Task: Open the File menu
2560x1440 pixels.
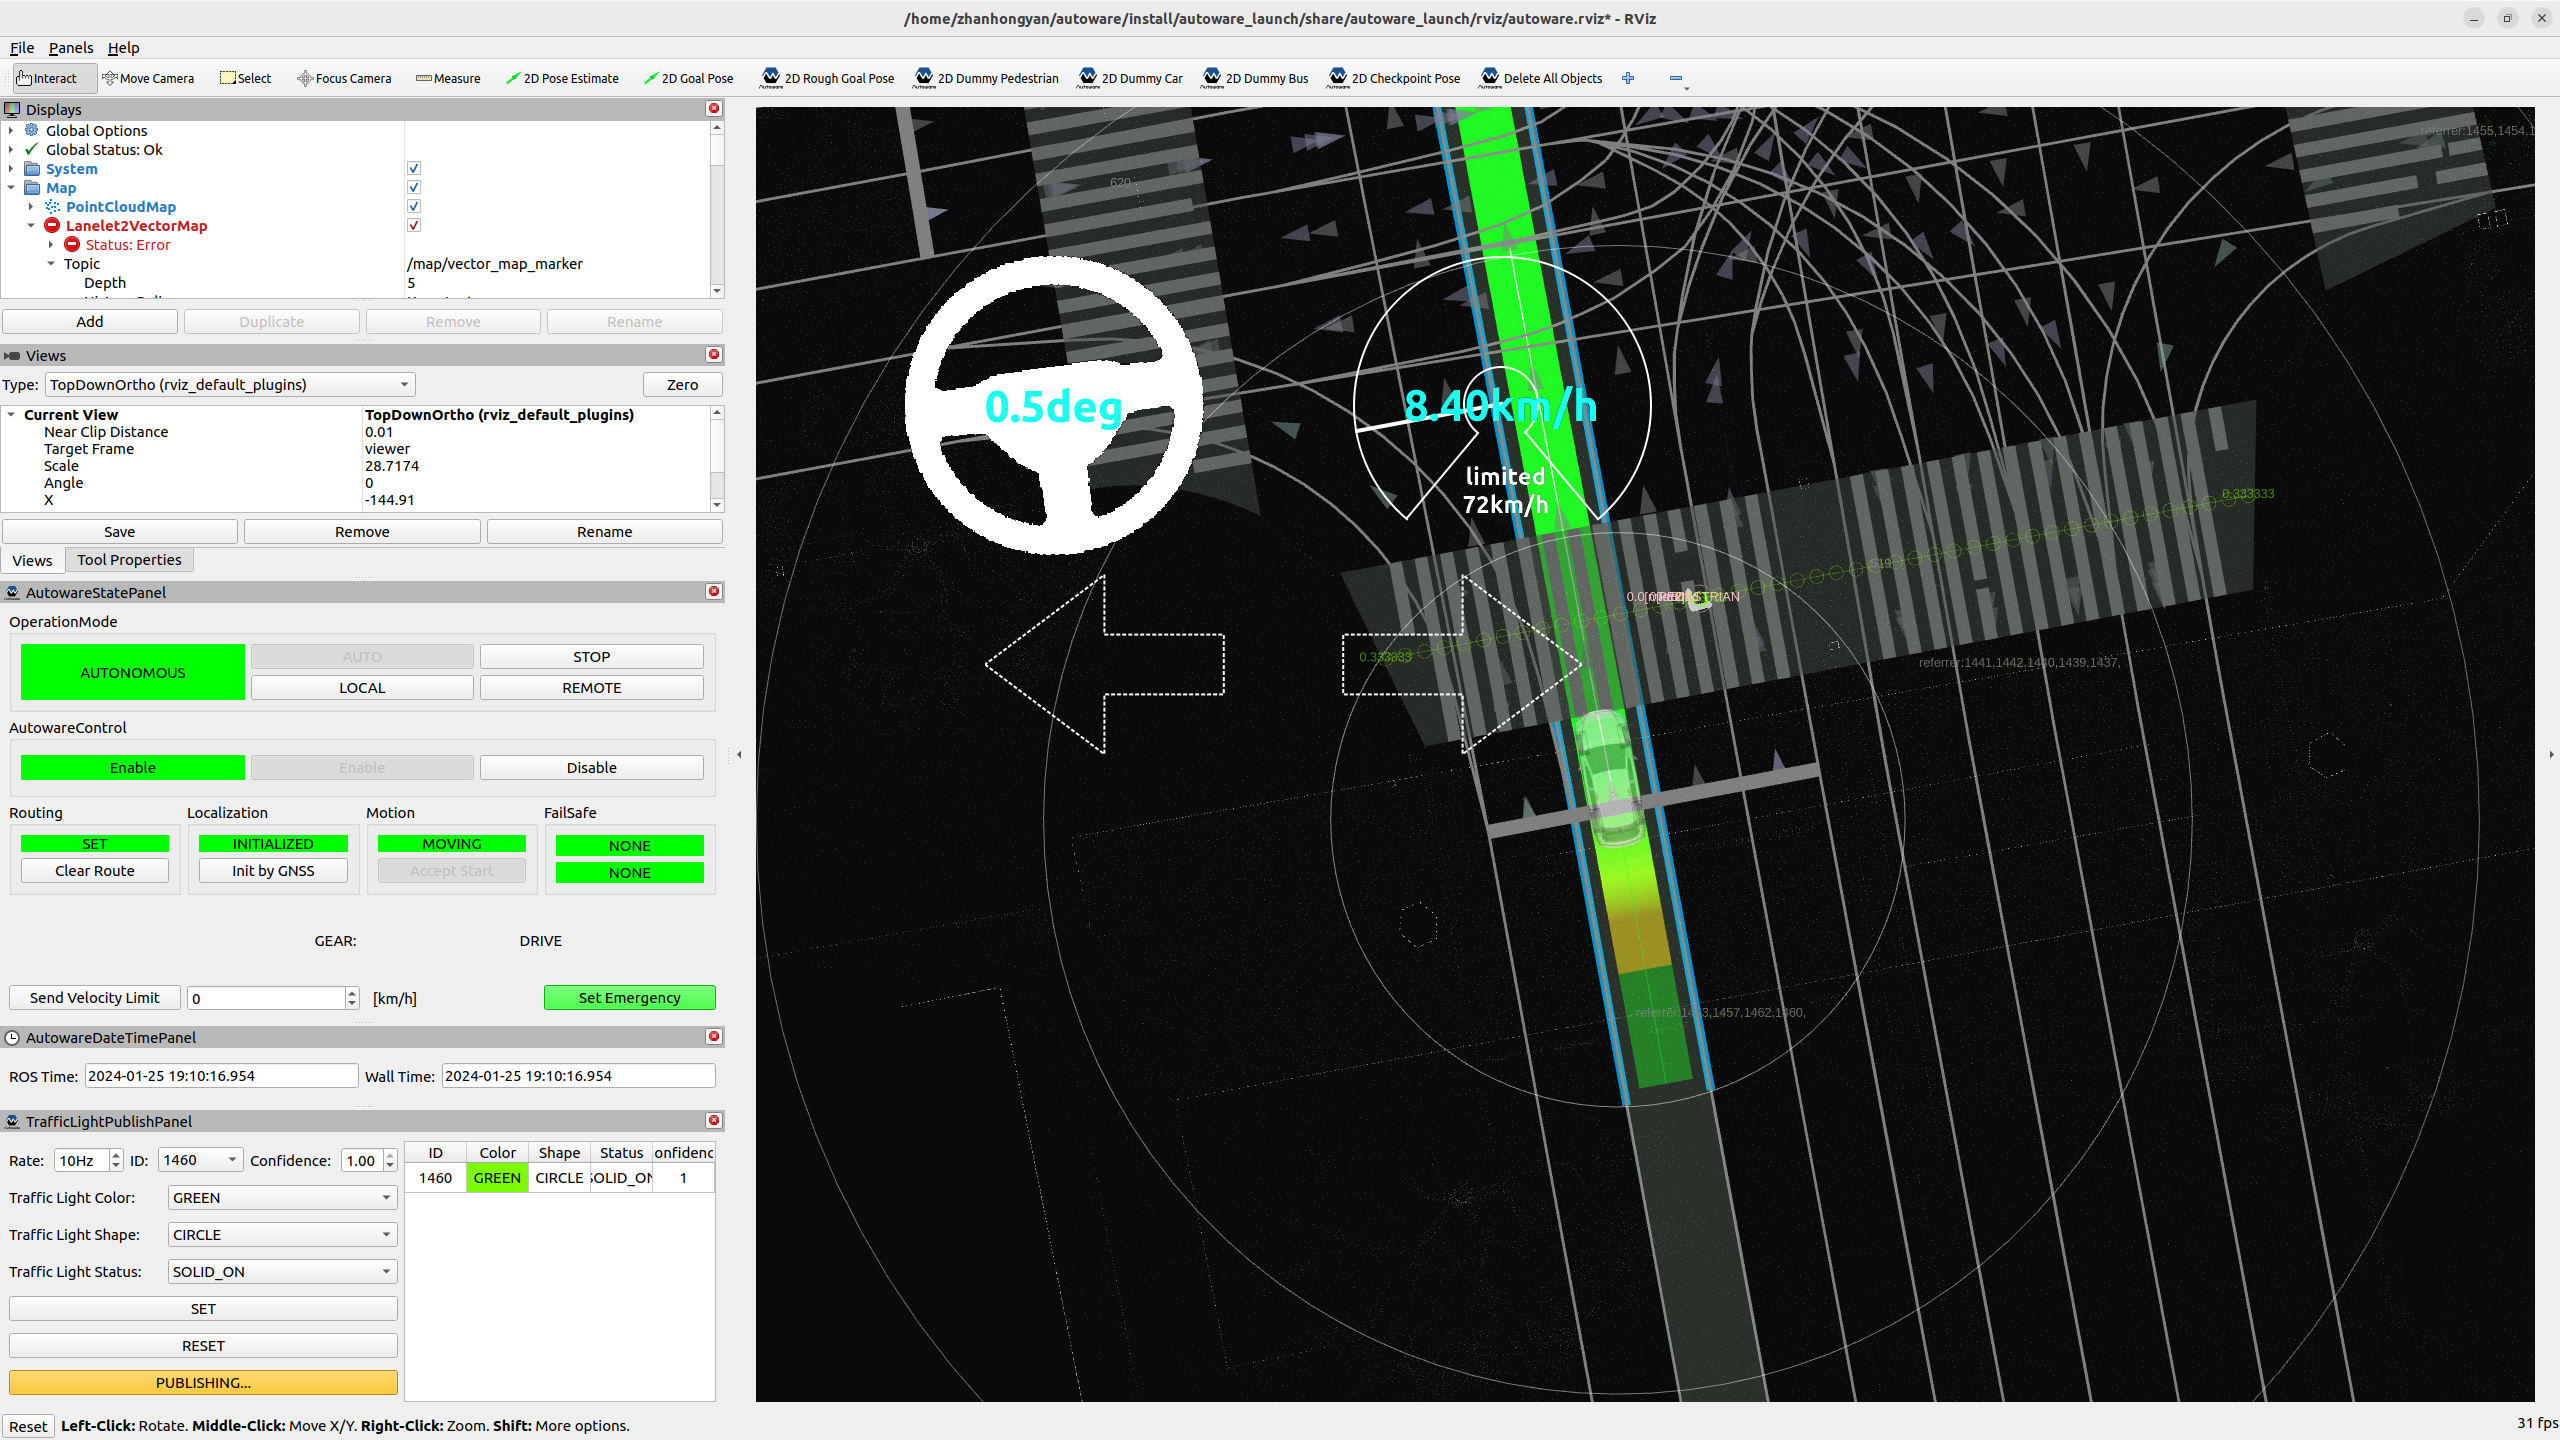Action: point(22,47)
